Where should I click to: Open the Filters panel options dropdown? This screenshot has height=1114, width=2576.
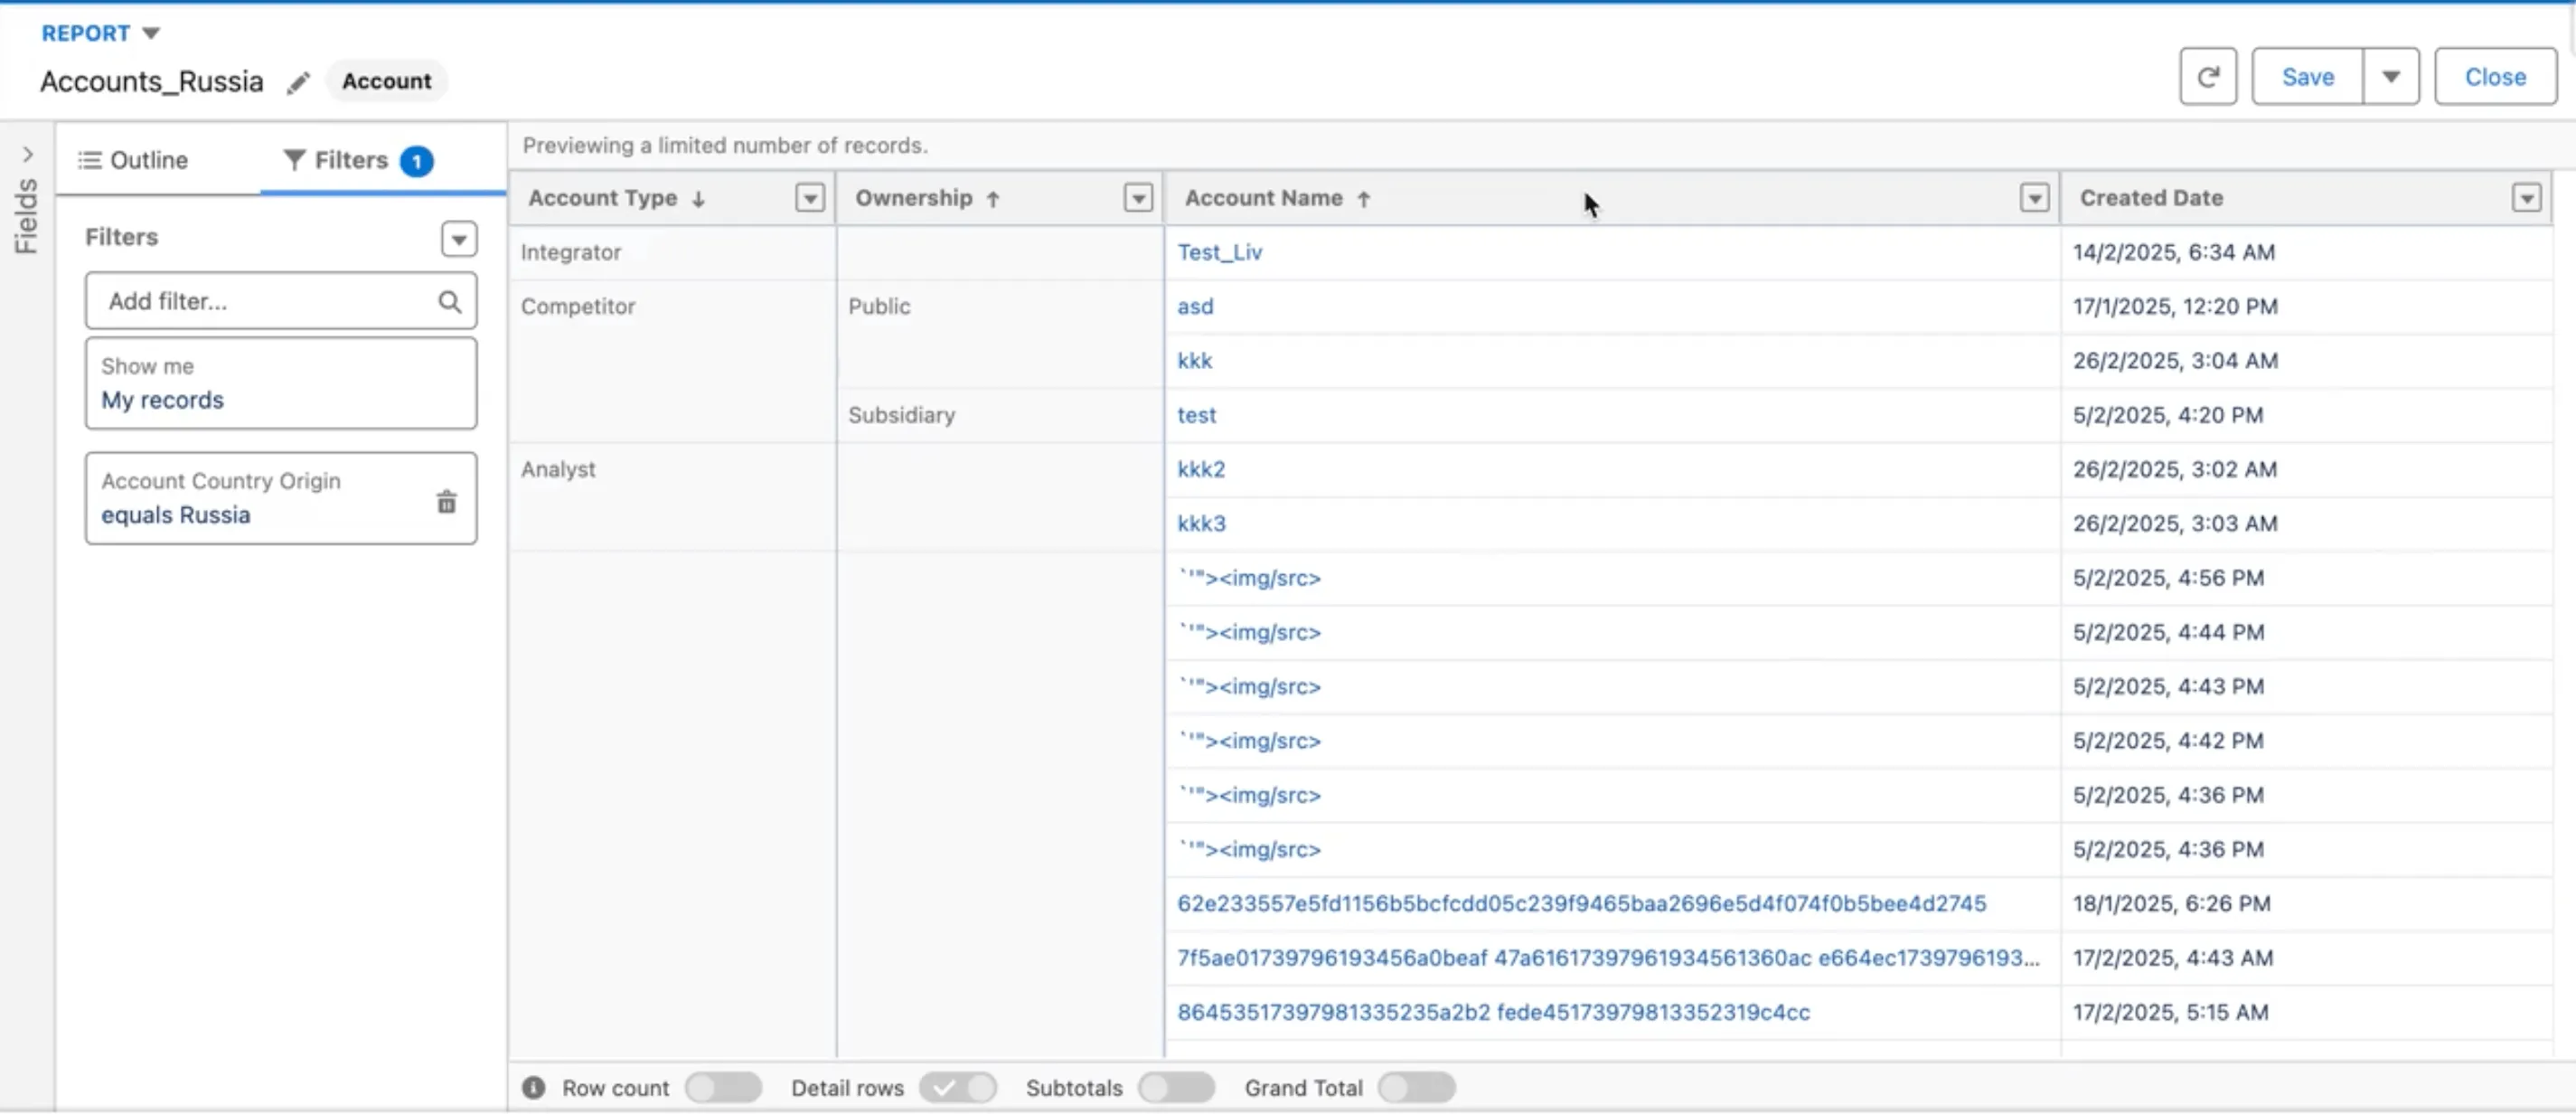coord(459,239)
